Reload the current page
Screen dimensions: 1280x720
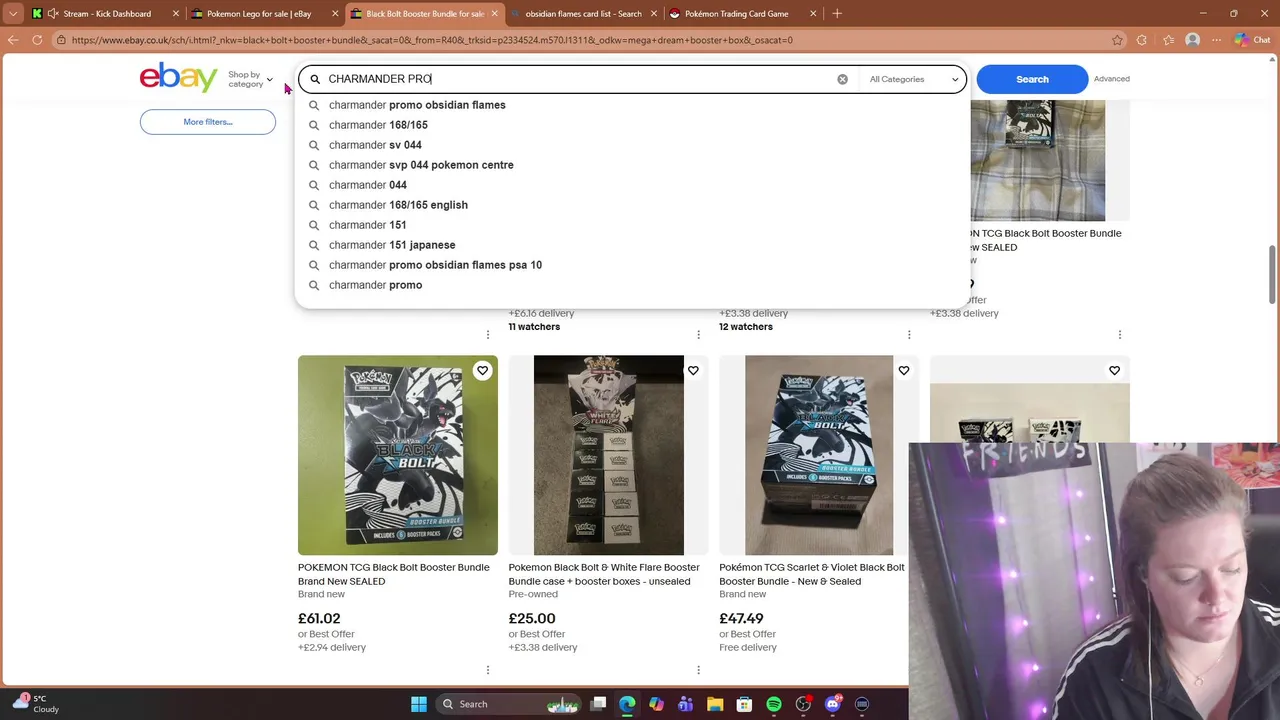pos(37,40)
